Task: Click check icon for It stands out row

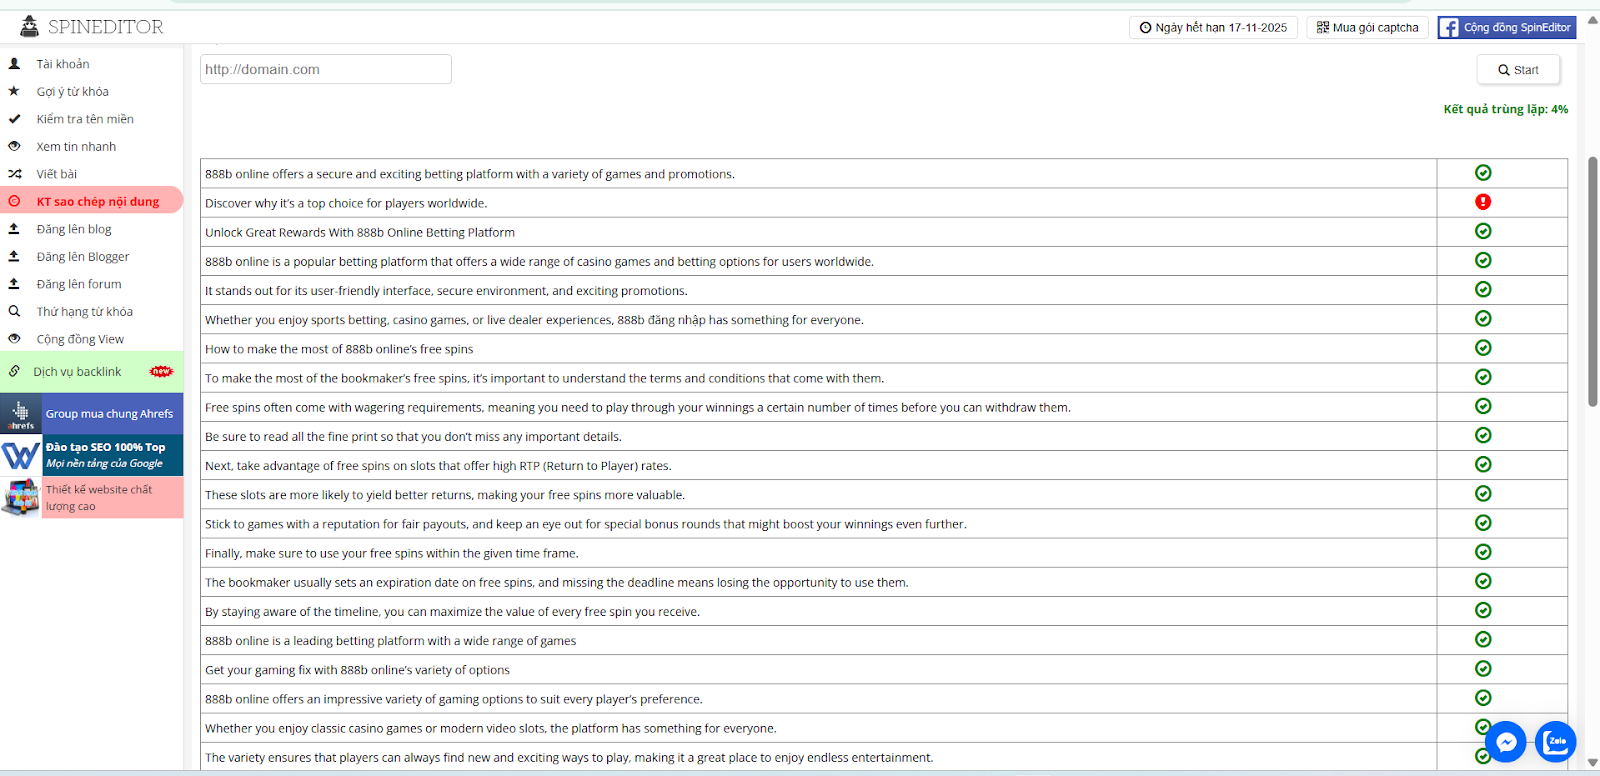Action: [1483, 289]
